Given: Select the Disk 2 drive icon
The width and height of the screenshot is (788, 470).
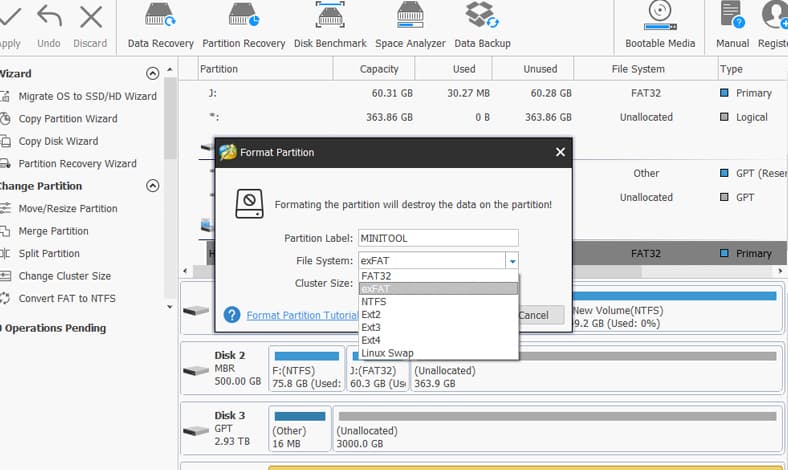Looking at the screenshot, I should [196, 371].
